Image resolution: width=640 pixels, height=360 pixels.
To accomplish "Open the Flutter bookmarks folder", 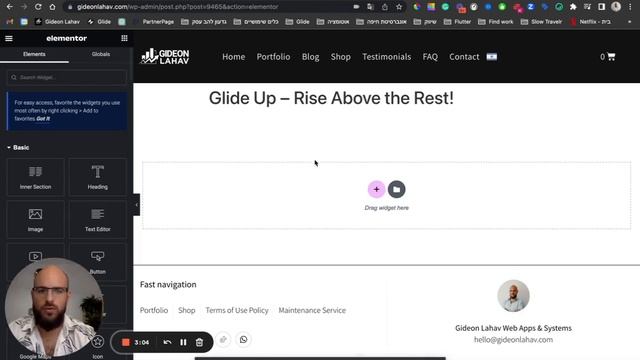I will (458, 22).
